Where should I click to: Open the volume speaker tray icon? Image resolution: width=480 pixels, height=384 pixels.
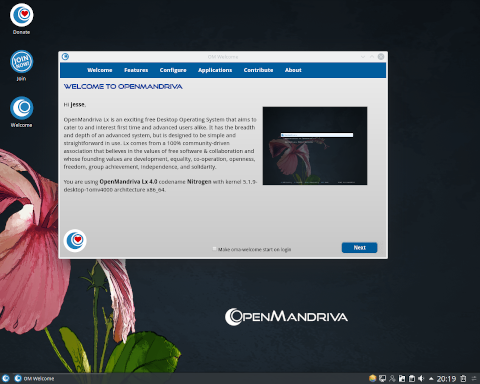coord(421,378)
